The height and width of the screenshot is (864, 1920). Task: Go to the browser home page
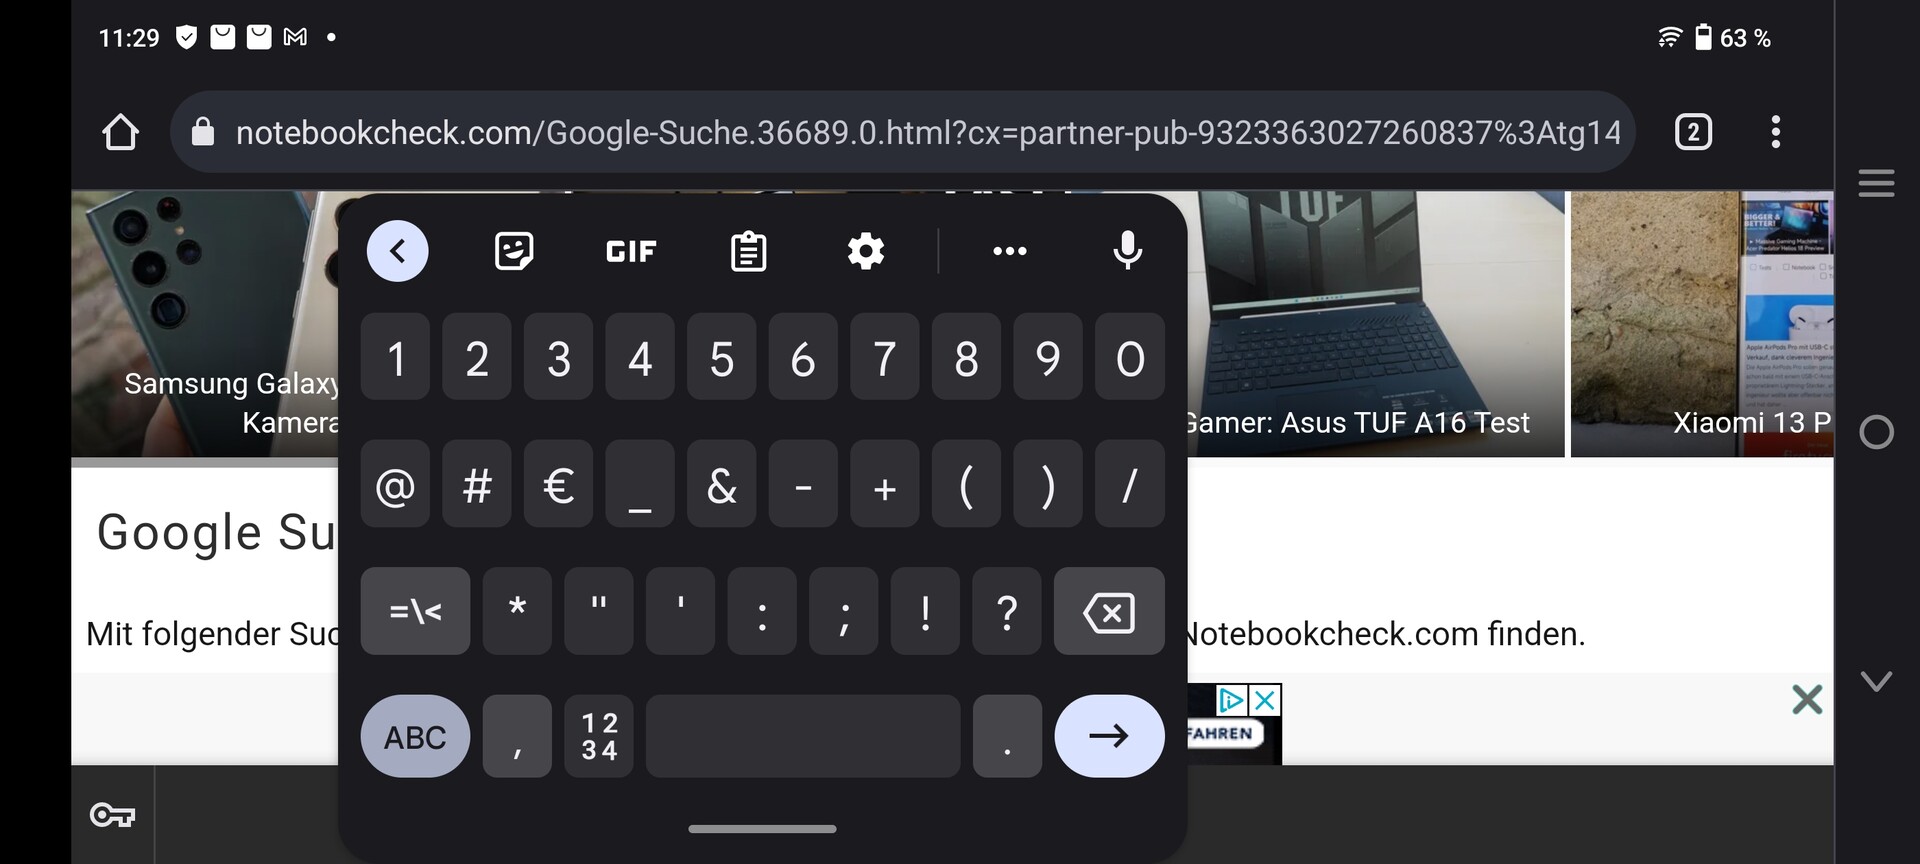[120, 132]
